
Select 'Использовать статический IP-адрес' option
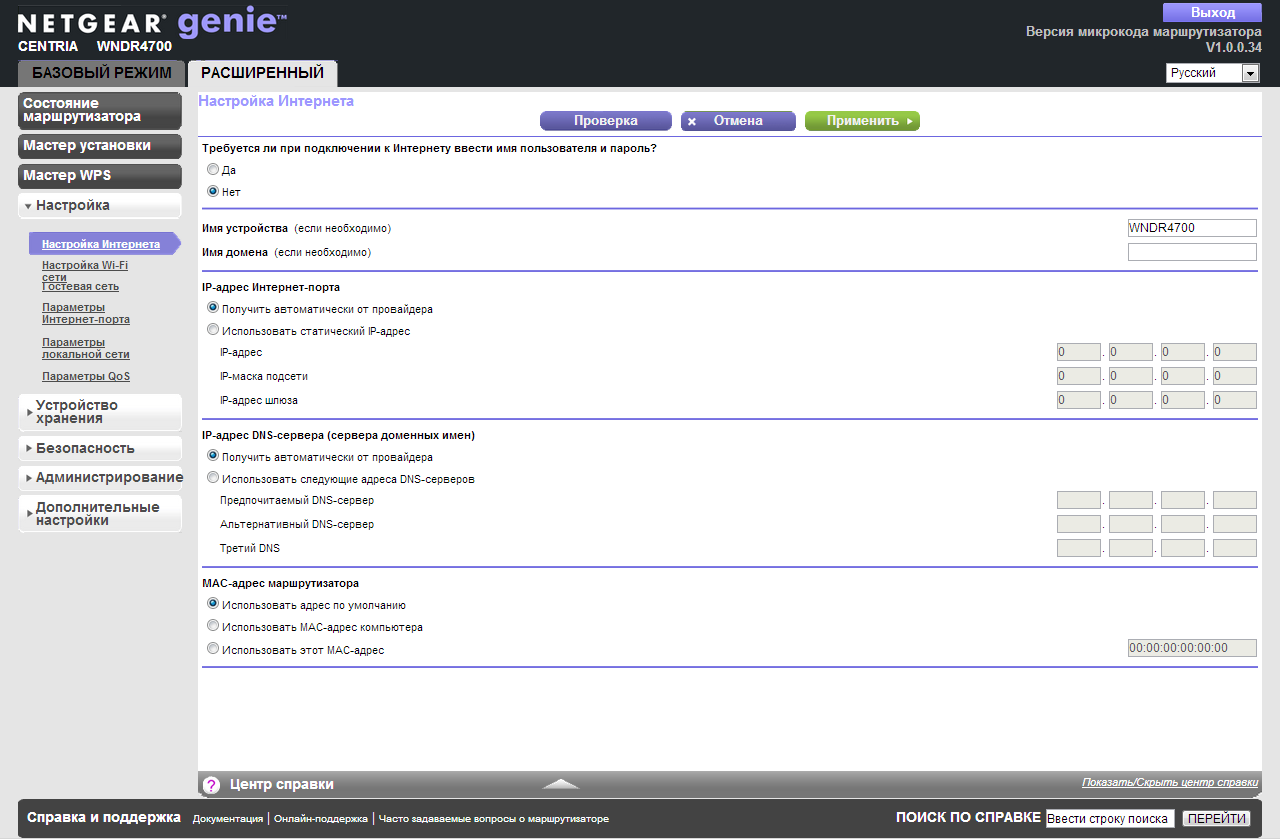(x=213, y=330)
